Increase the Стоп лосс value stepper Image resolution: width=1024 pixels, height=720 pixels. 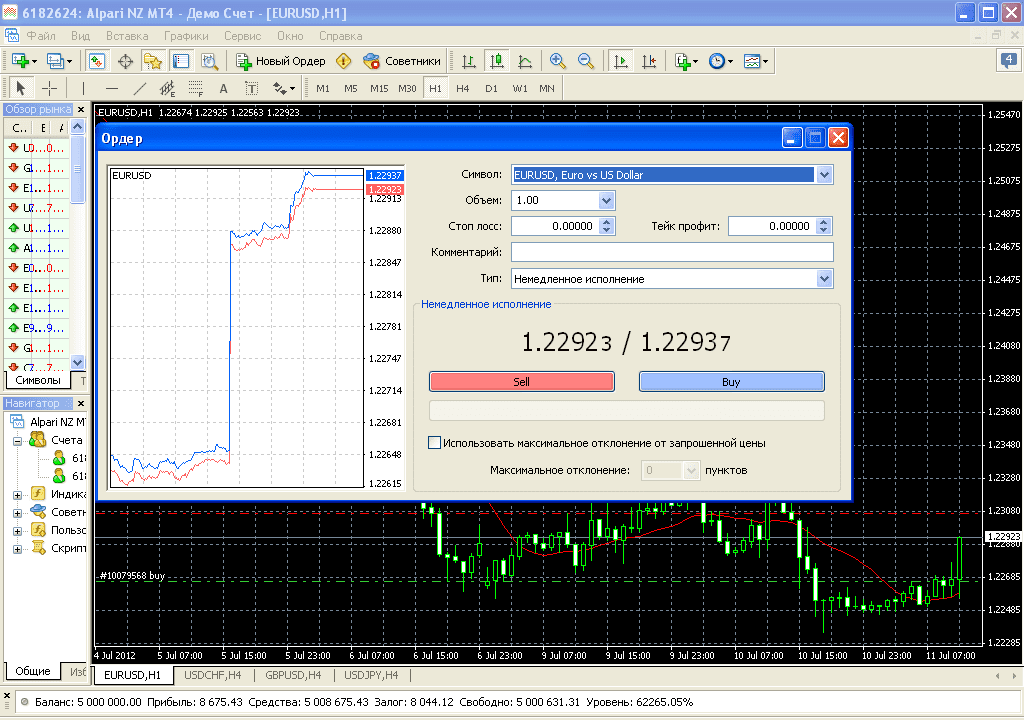click(607, 222)
